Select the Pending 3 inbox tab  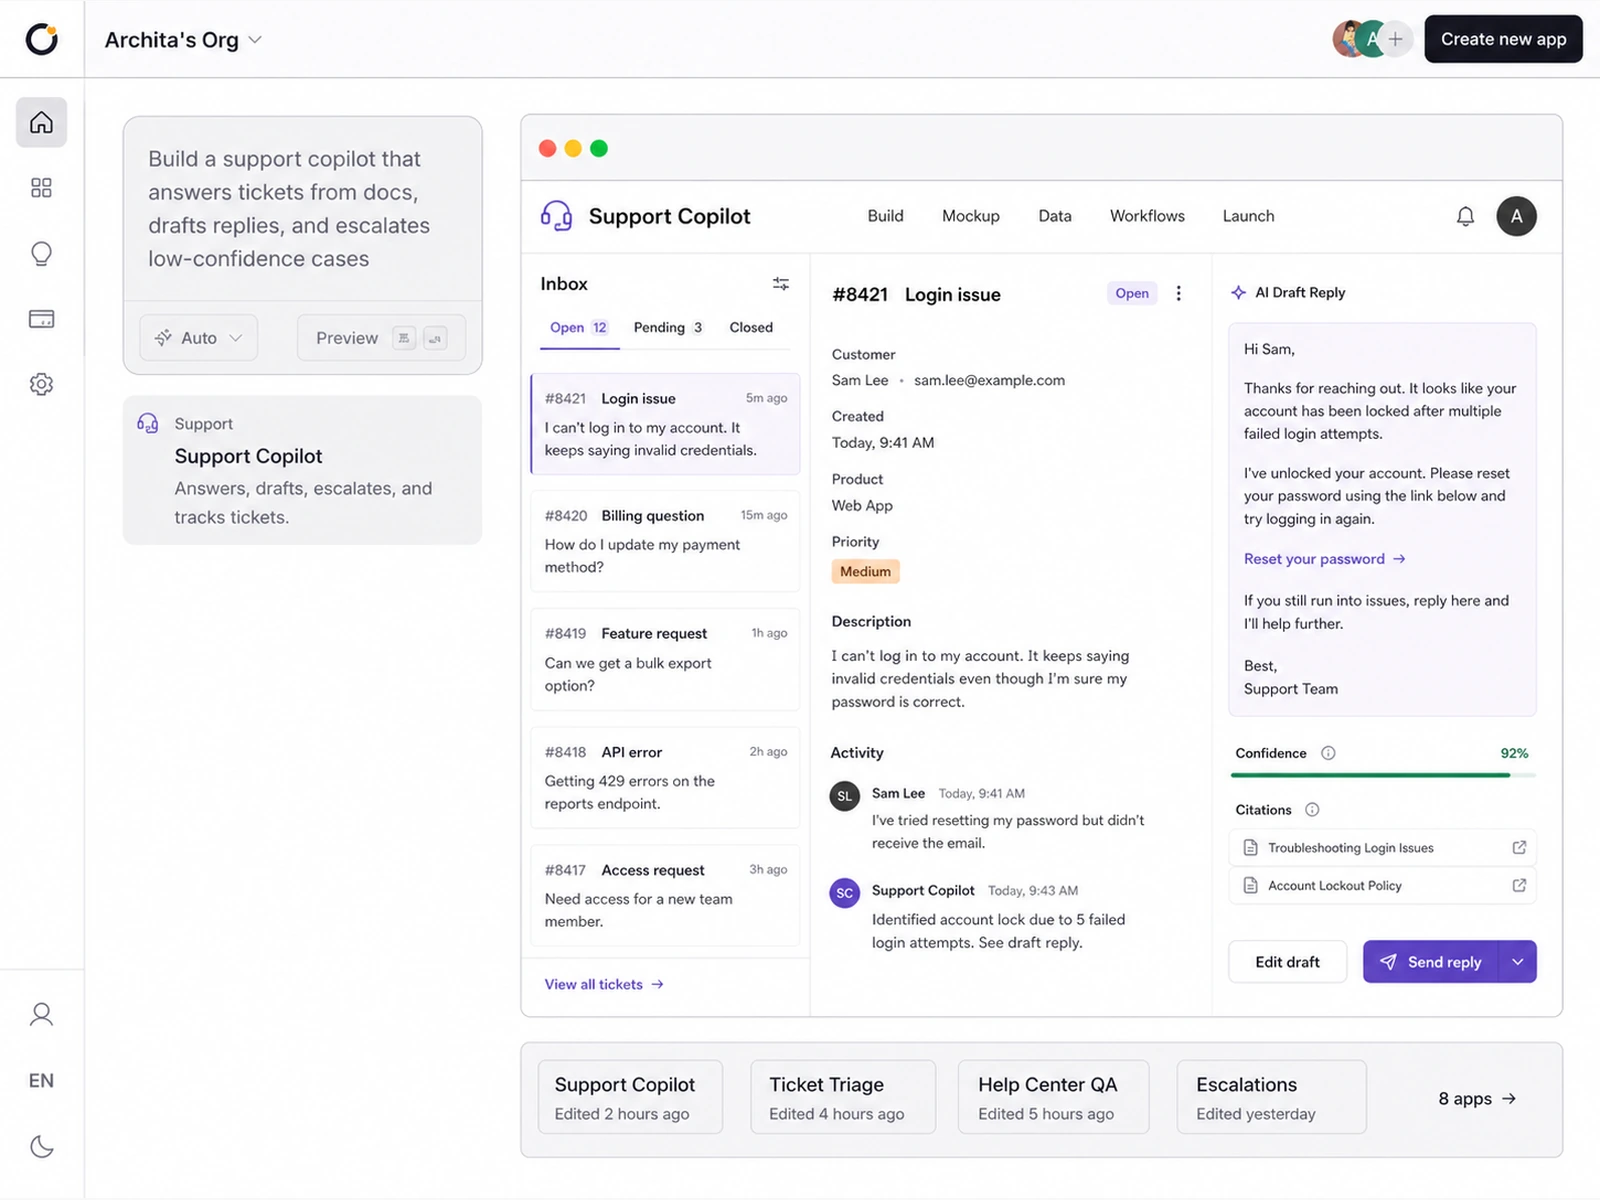click(x=668, y=328)
